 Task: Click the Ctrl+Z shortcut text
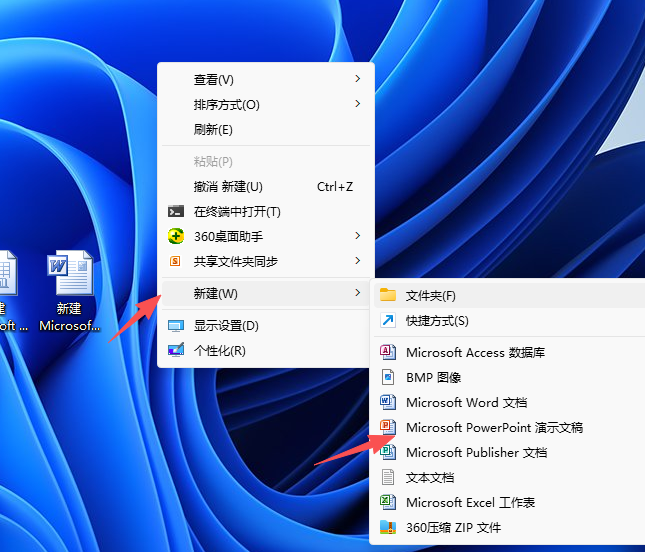(335, 187)
